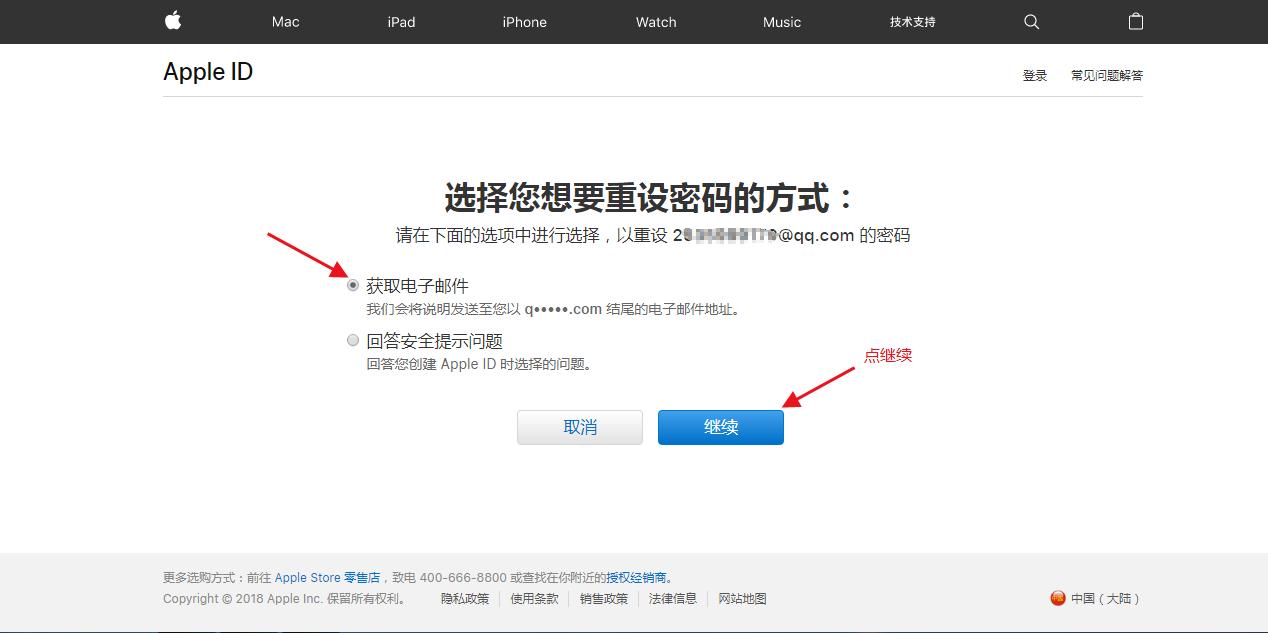The image size is (1268, 633).
Task: Click the 获取电子邮件 option label
Action: [x=417, y=286]
